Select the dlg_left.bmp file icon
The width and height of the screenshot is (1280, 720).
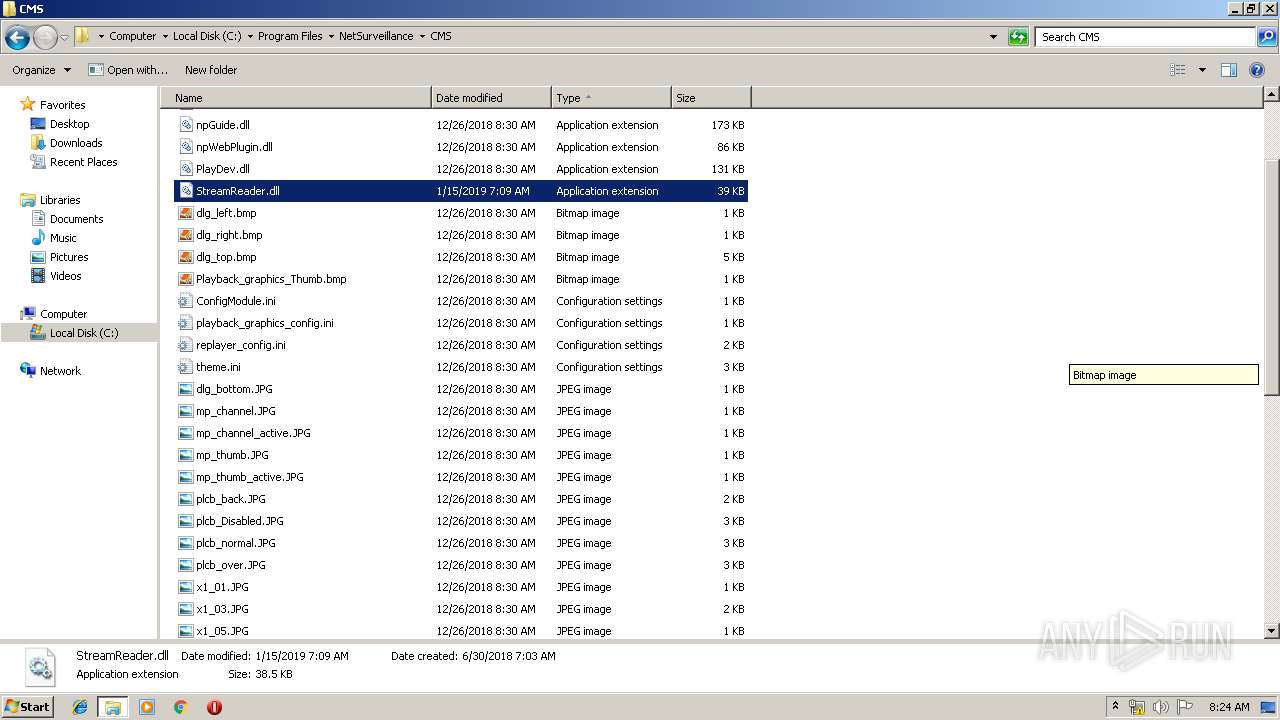(186, 213)
